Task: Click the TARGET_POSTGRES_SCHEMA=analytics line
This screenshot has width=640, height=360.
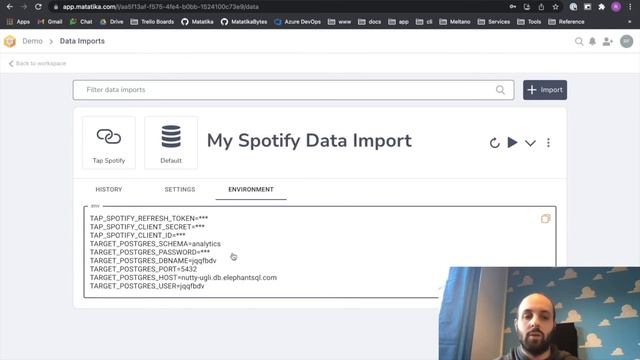Action: (155, 244)
